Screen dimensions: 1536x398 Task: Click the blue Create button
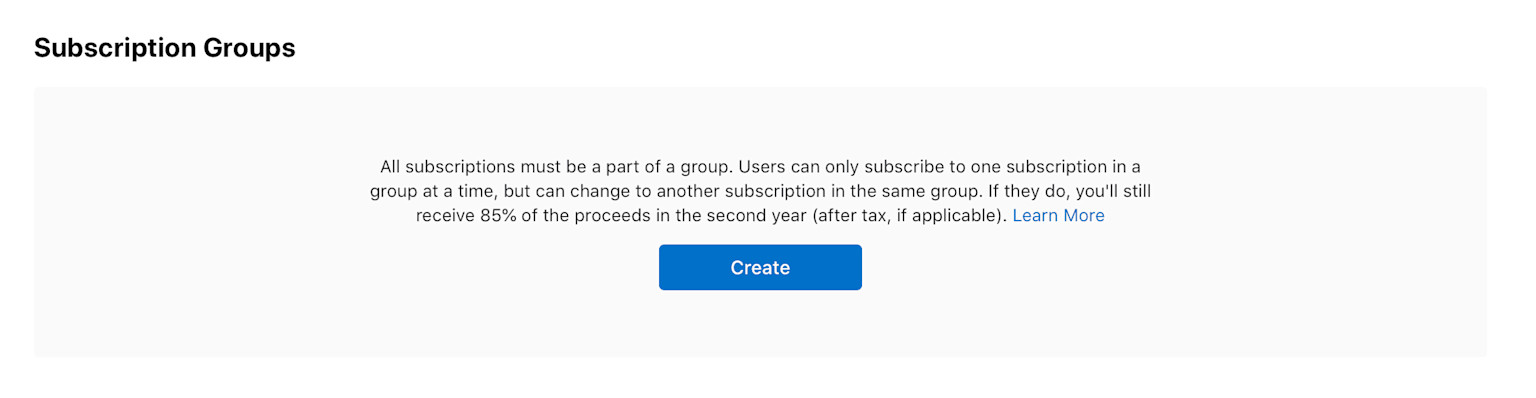coord(760,267)
